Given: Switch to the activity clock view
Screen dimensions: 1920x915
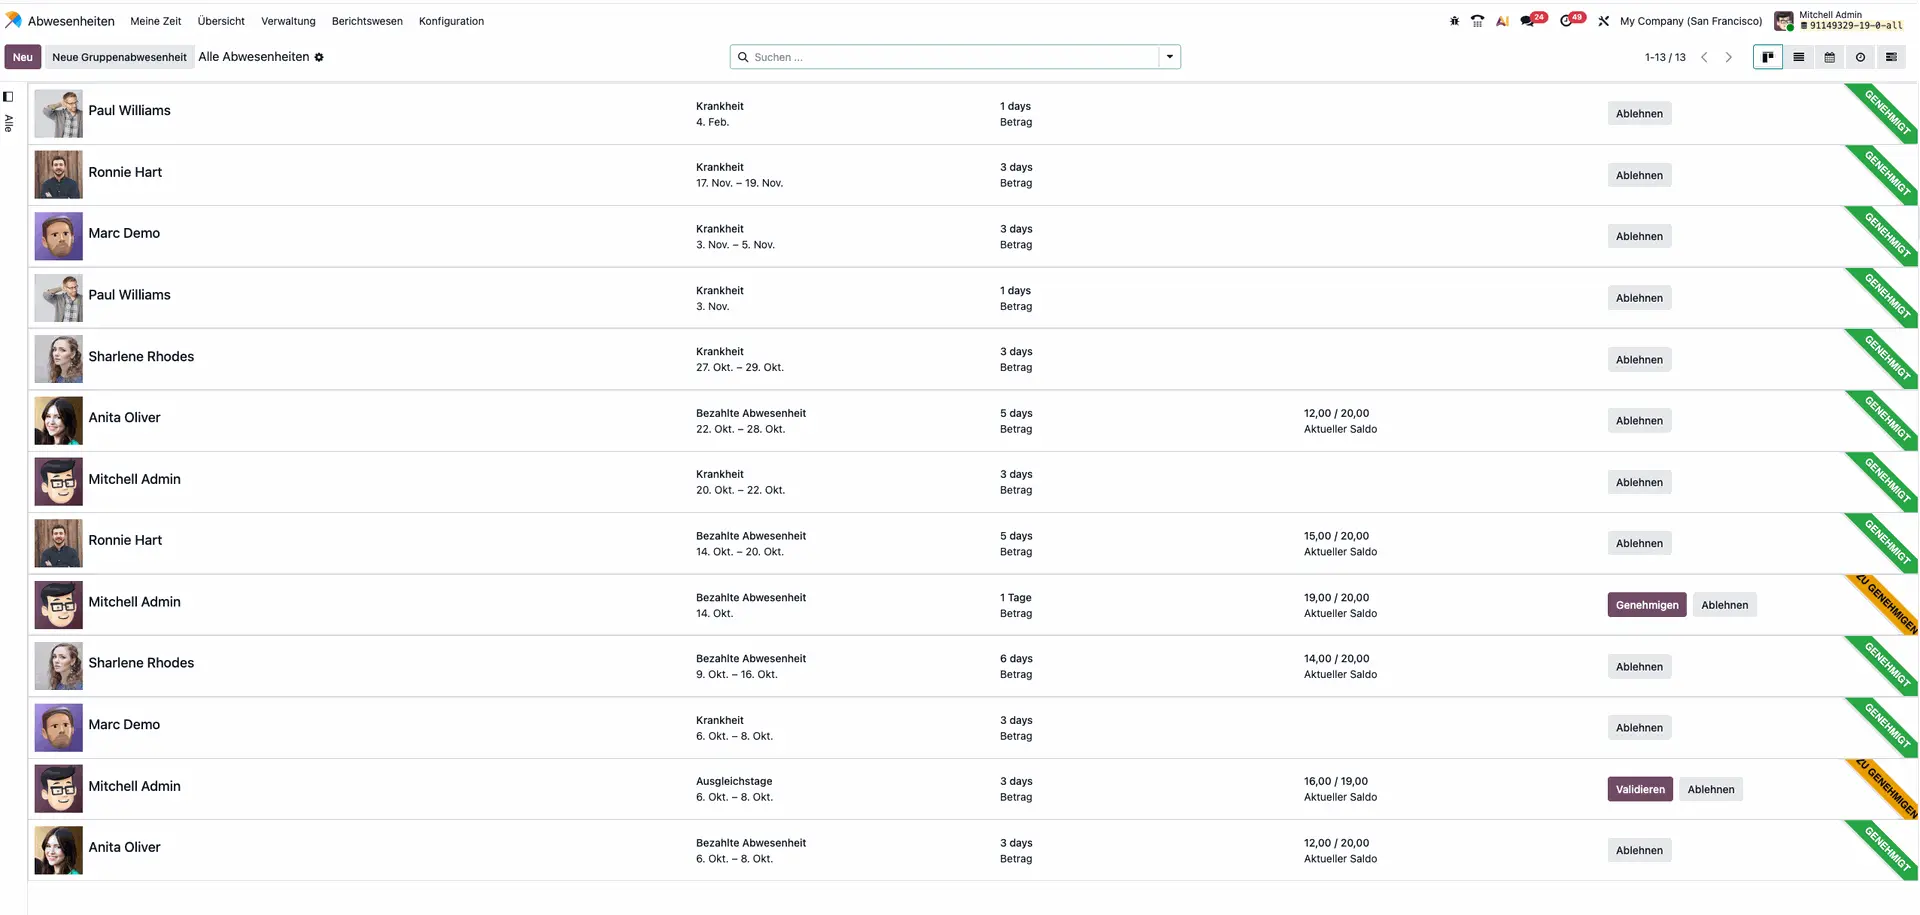Looking at the screenshot, I should click(1860, 57).
